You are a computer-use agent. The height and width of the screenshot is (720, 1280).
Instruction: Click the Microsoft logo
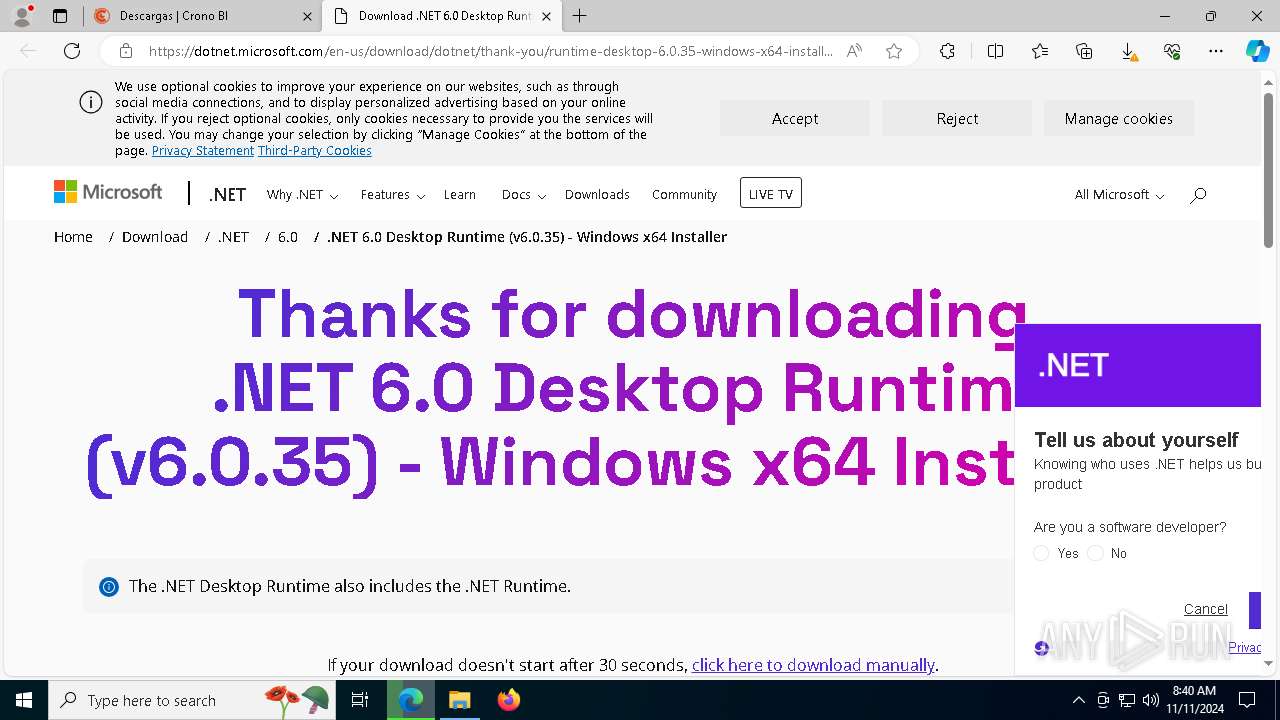point(108,192)
